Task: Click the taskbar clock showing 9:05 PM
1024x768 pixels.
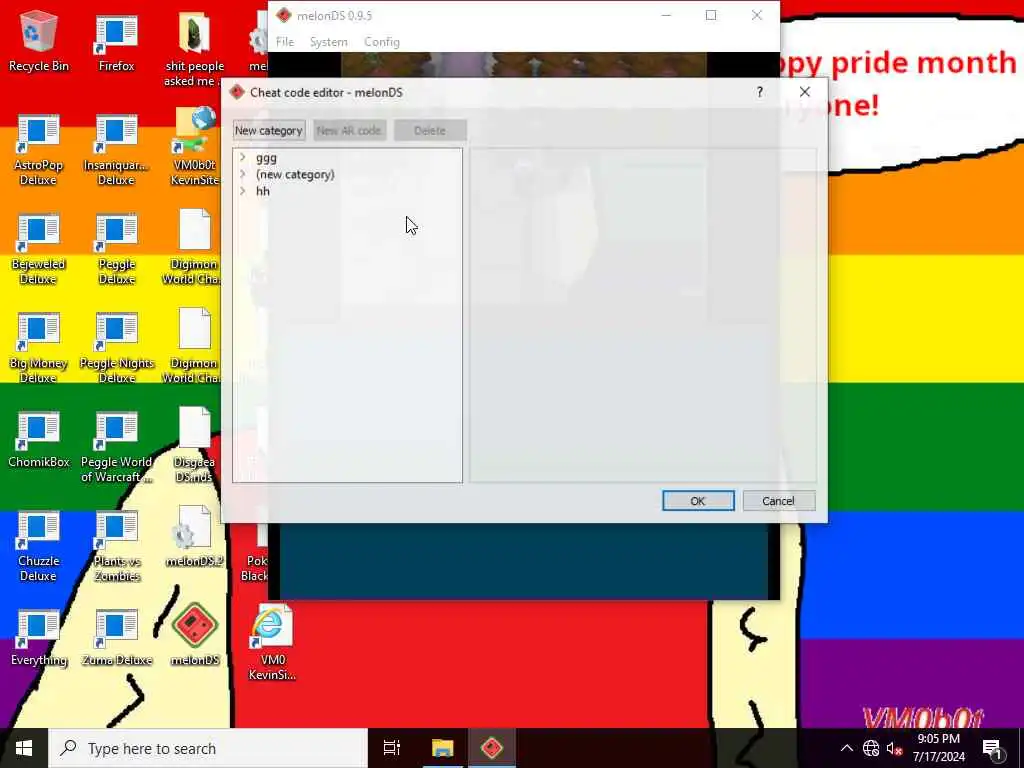Action: [x=938, y=748]
